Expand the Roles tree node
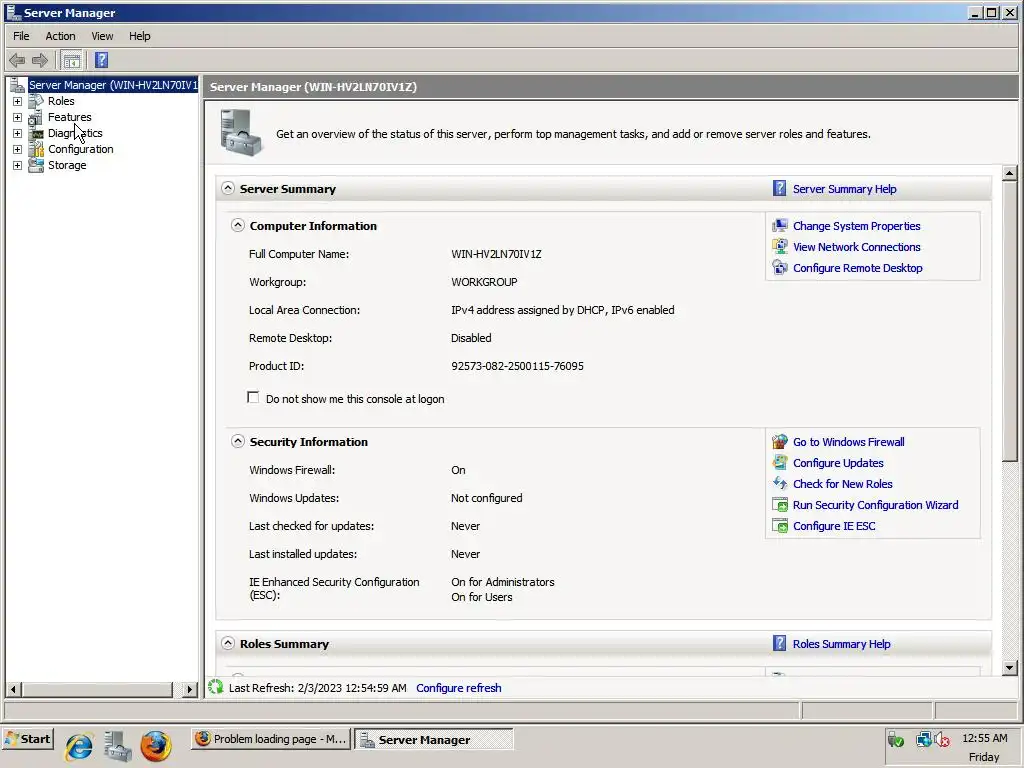This screenshot has height=768, width=1024. point(18,101)
